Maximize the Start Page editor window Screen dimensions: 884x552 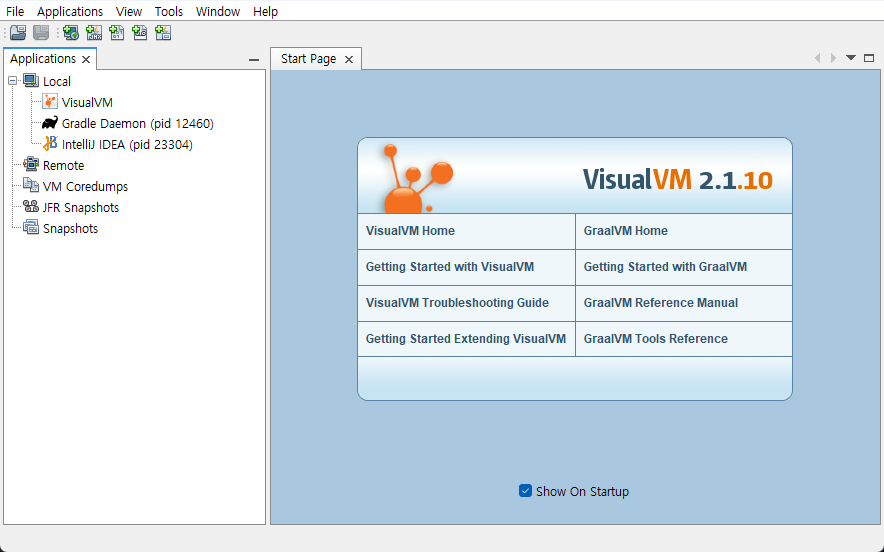pyautogui.click(x=868, y=58)
